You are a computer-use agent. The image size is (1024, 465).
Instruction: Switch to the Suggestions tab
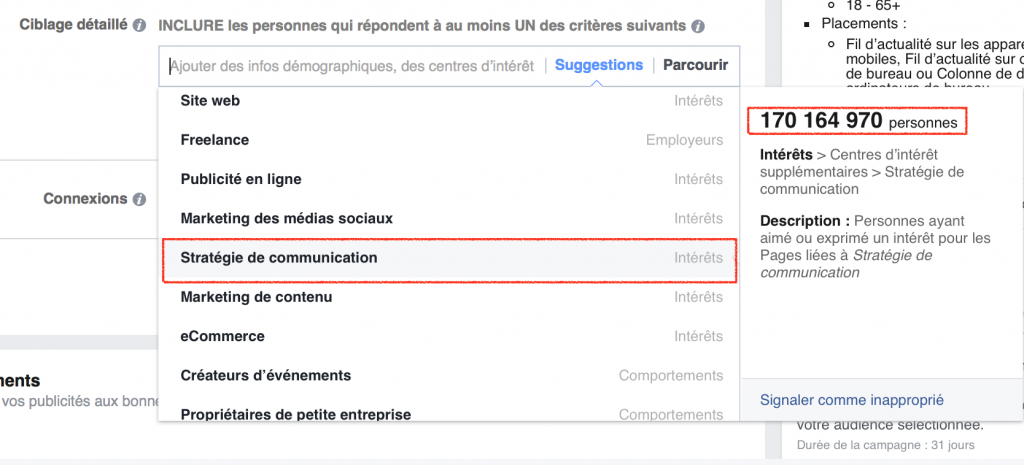tap(599, 65)
